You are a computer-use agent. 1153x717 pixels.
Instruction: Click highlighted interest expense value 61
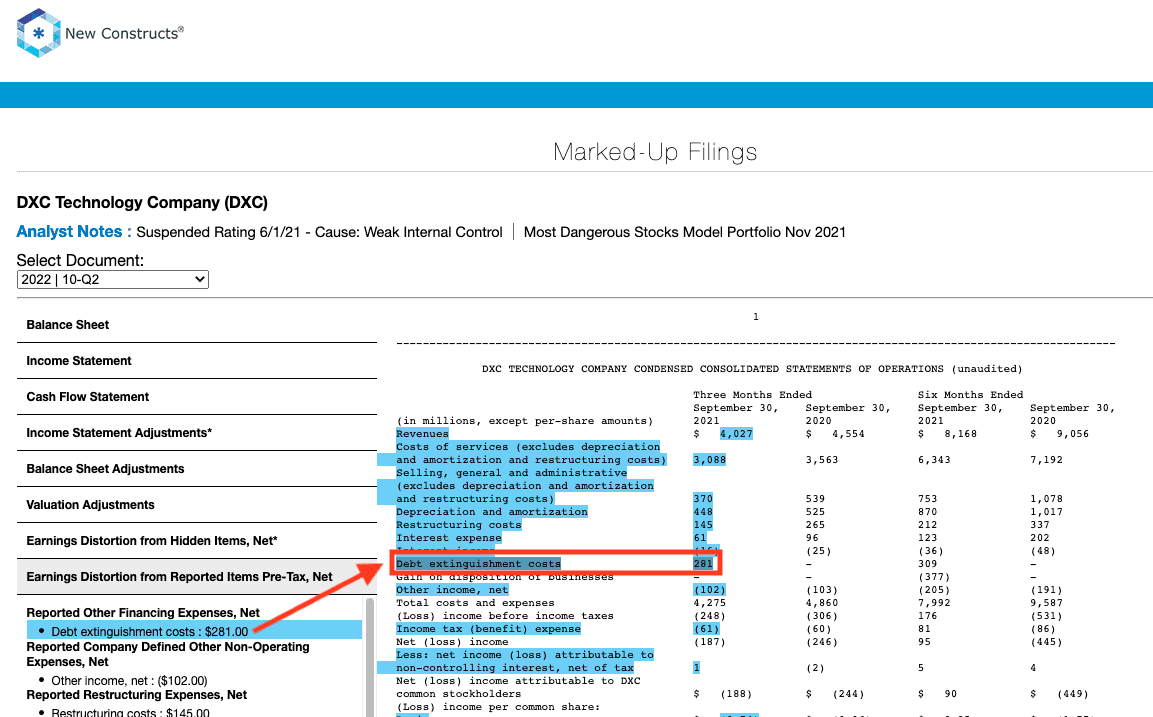(699, 538)
